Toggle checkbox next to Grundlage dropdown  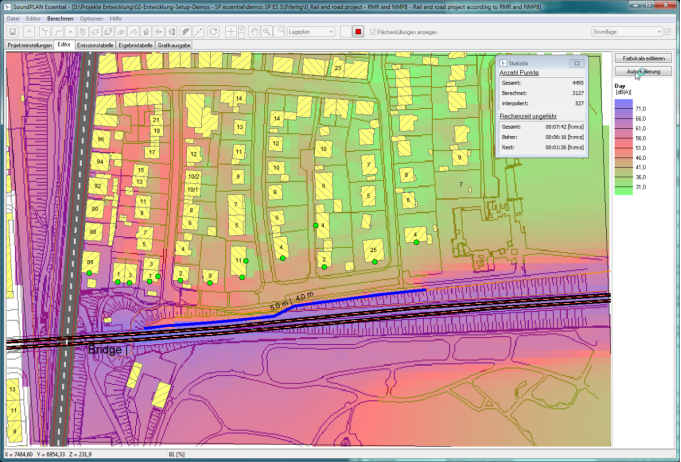(x=666, y=32)
